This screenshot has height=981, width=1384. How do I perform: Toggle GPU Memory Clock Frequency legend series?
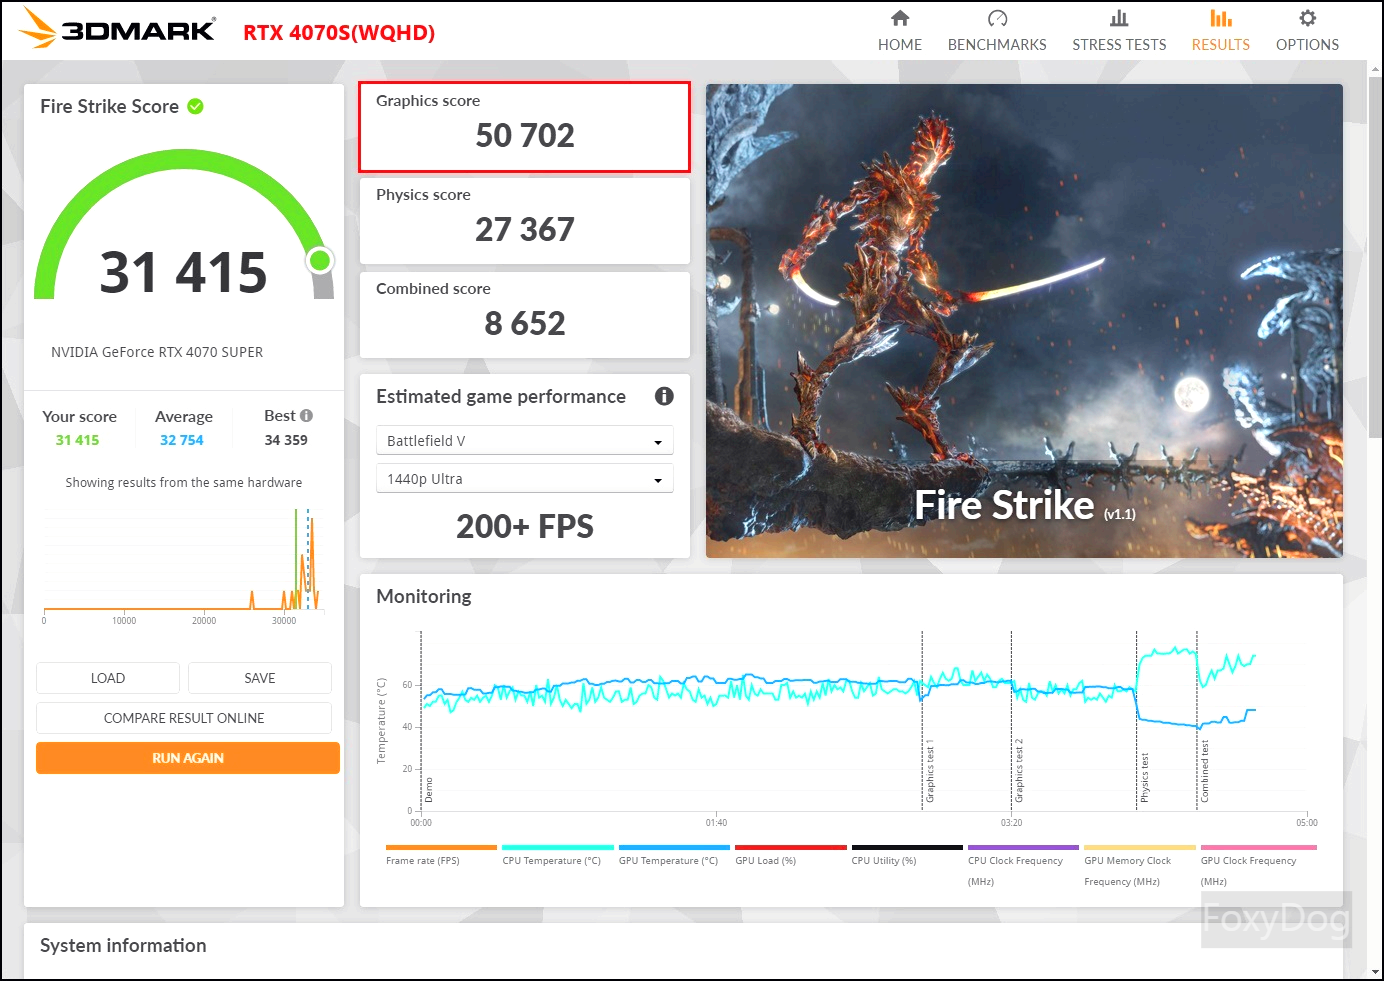pos(1139,867)
